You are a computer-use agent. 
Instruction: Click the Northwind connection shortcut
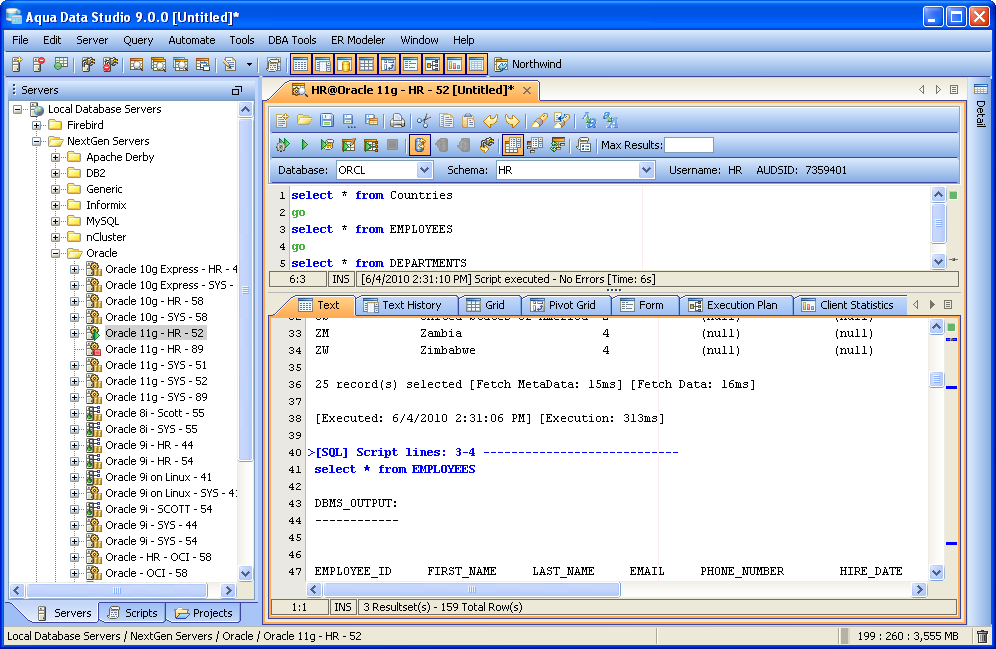tap(528, 64)
